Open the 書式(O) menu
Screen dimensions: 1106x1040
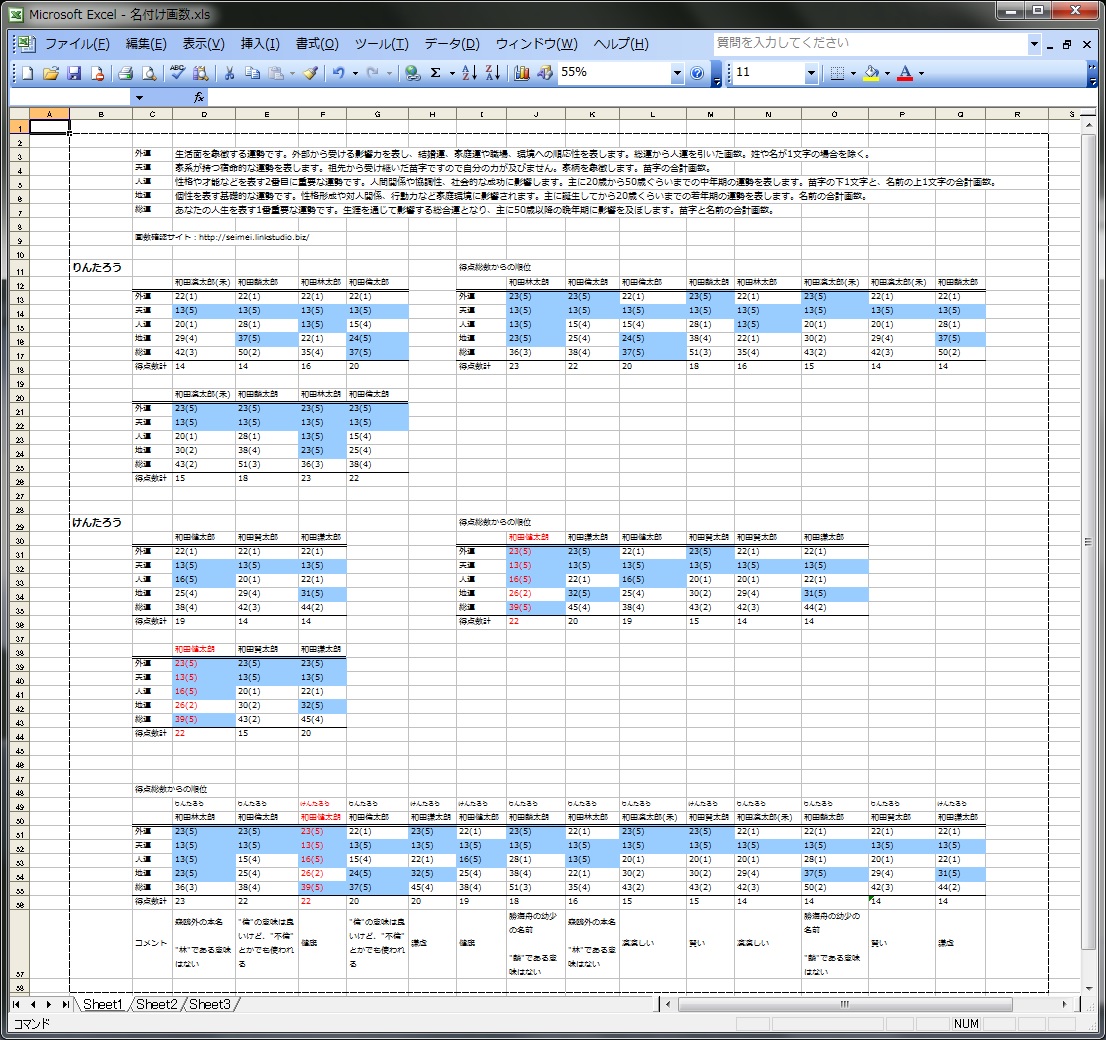(317, 44)
